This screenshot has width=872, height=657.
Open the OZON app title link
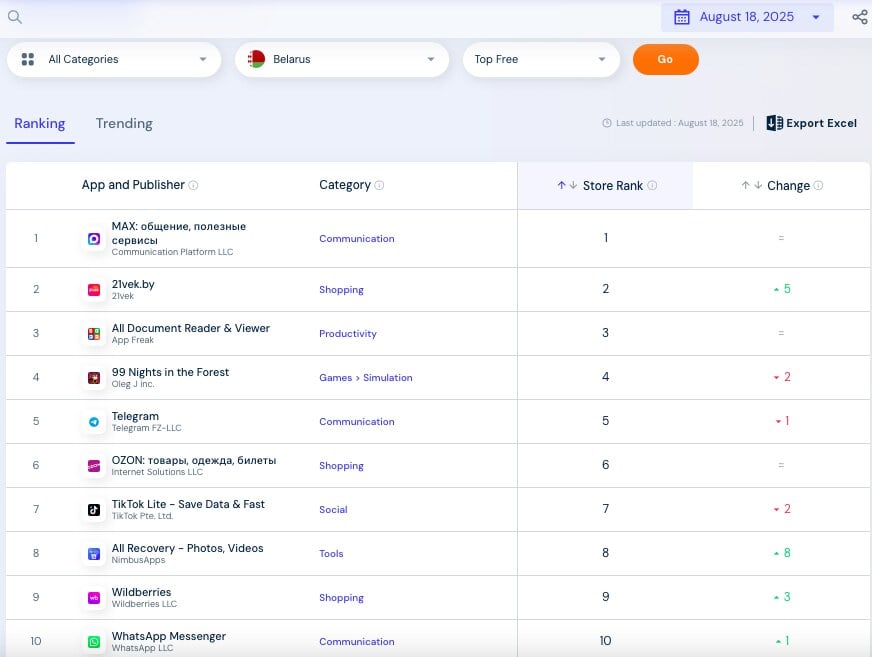pos(194,460)
